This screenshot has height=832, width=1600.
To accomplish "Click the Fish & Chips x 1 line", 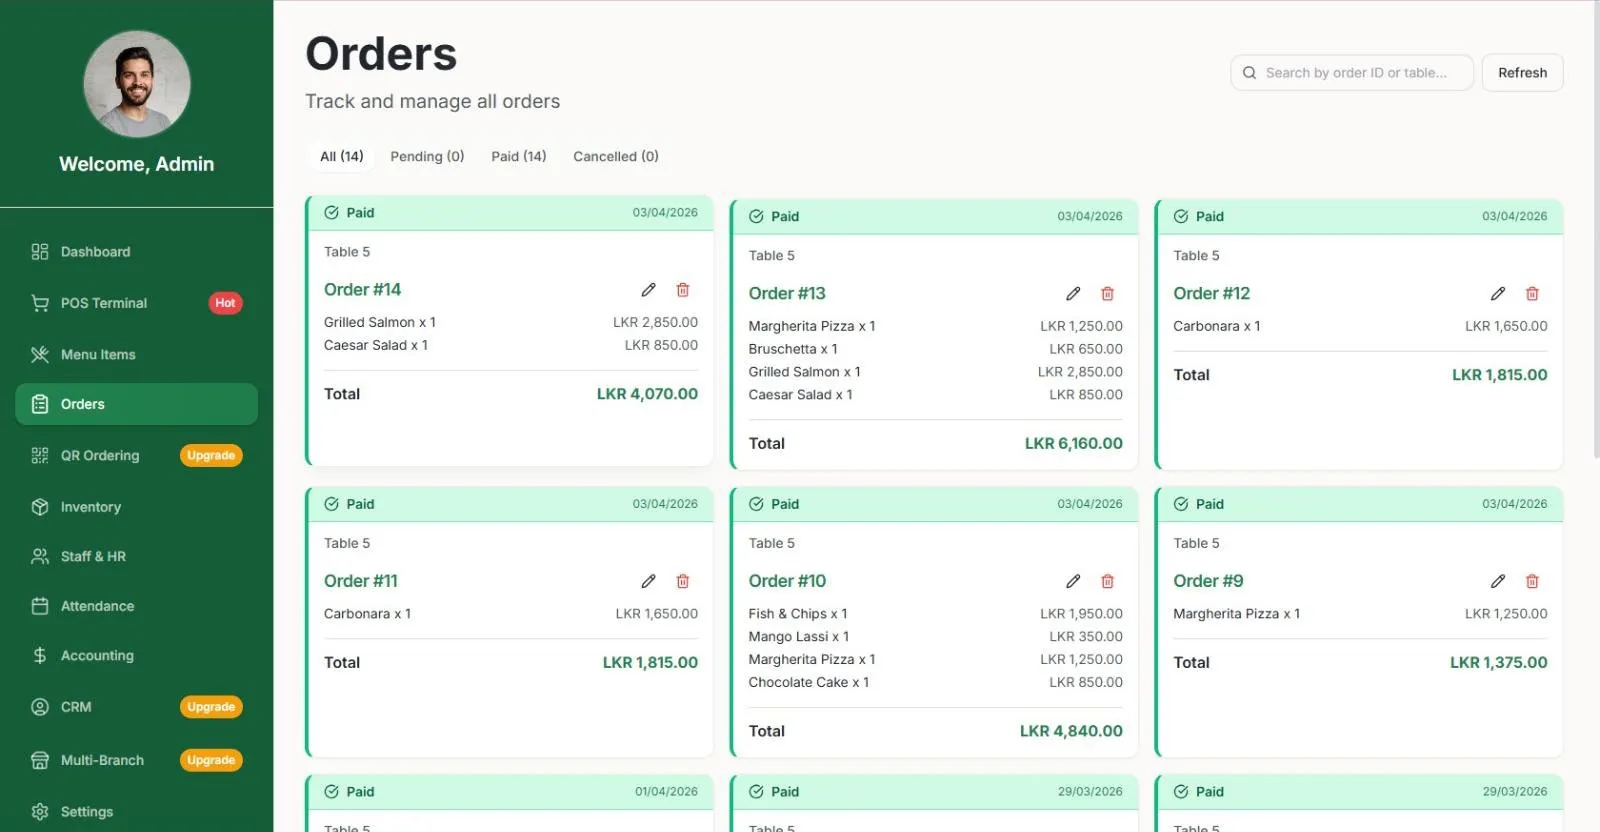I will point(798,614).
